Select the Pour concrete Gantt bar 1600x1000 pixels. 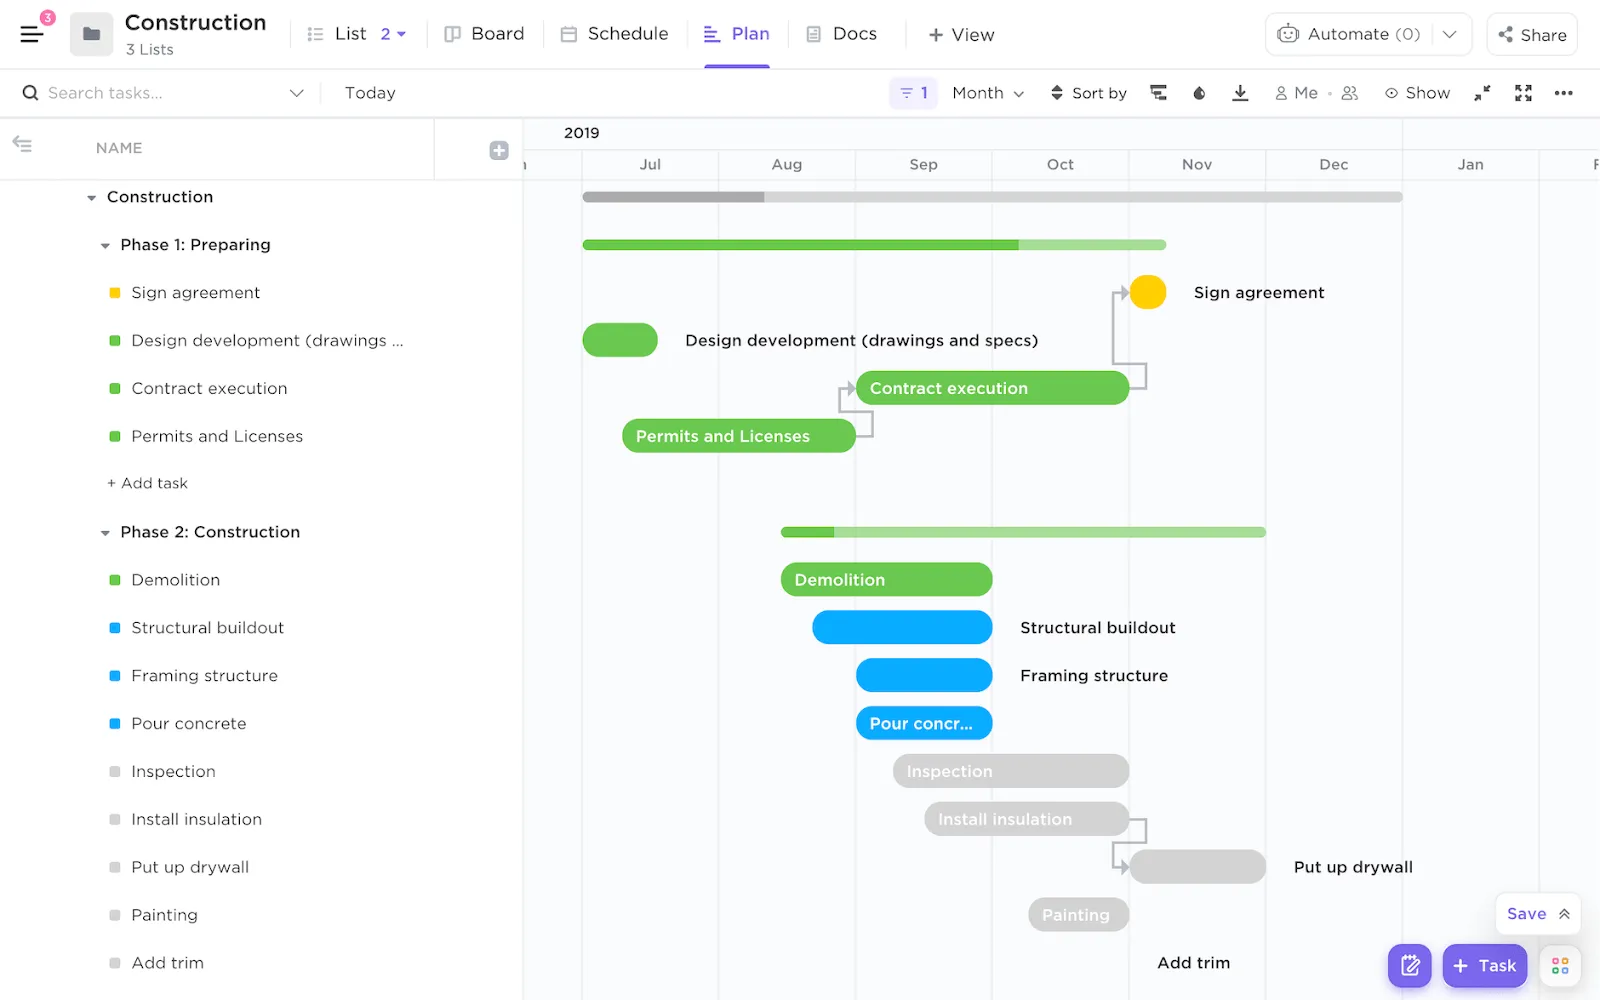(x=924, y=723)
